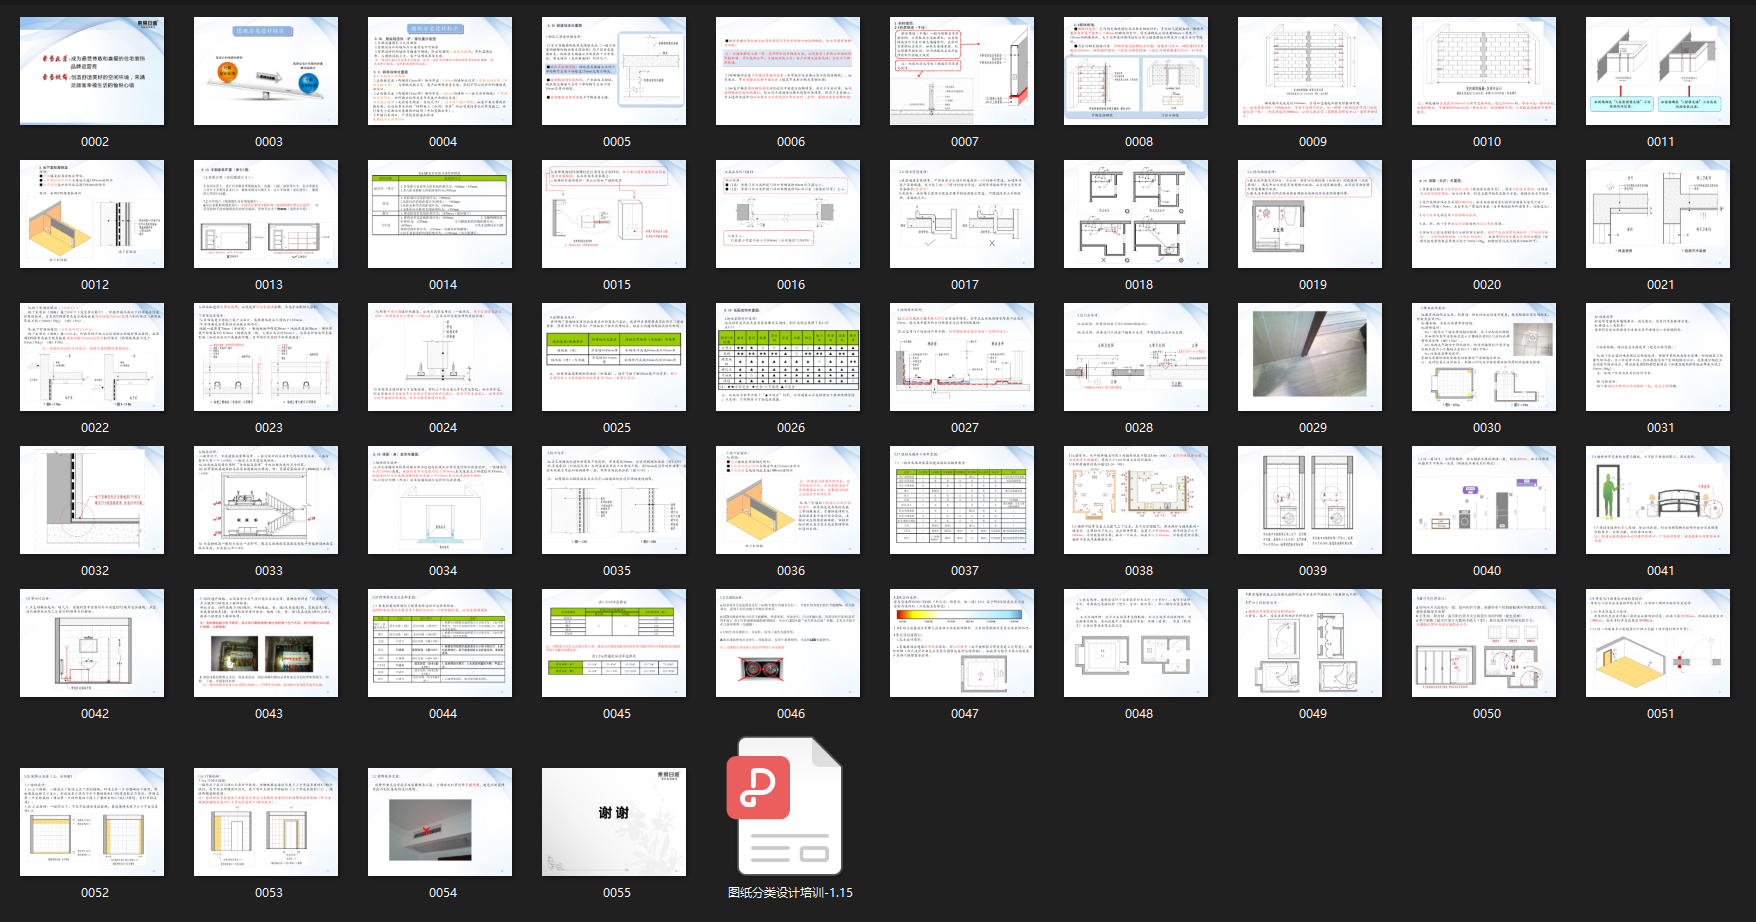Screen dimensions: 1756x922
Task: Select thumbnail 0019
Action: 1310,214
